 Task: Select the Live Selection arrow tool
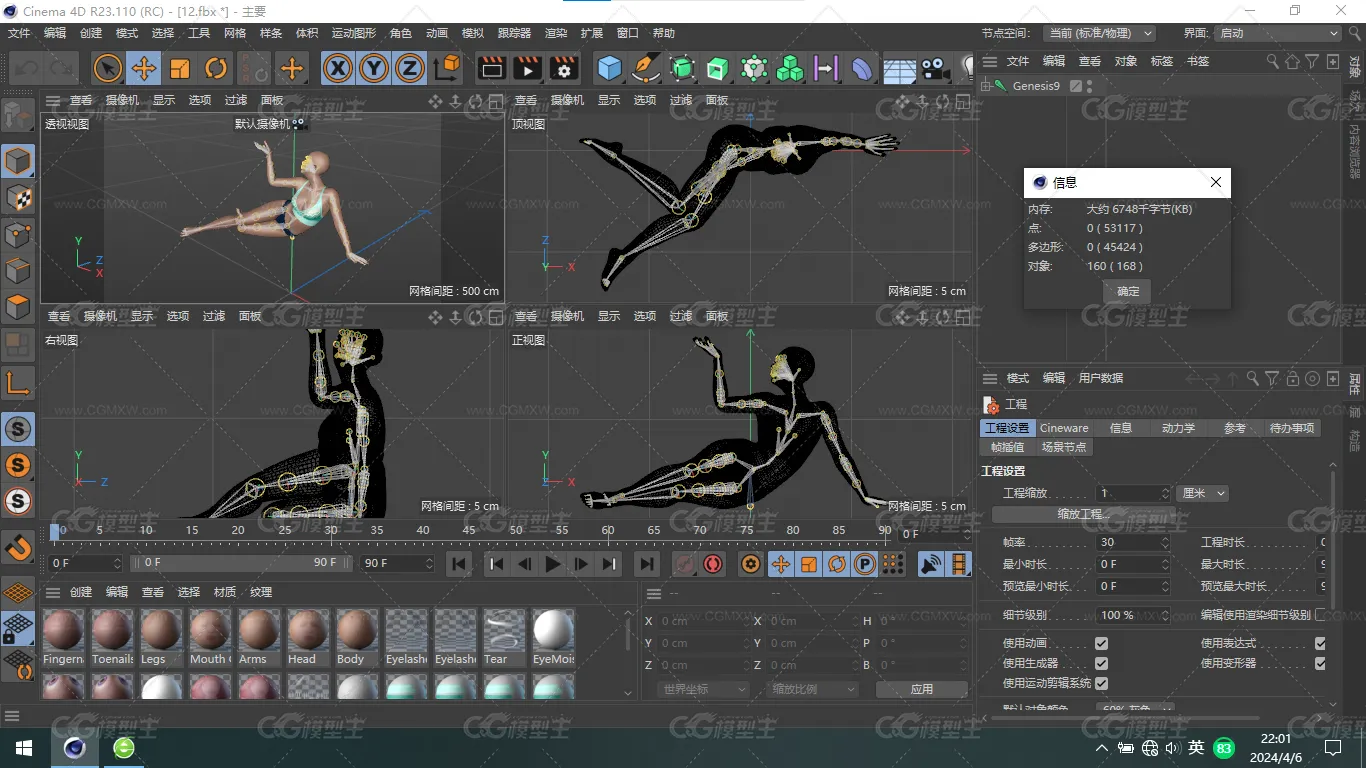tap(107, 68)
